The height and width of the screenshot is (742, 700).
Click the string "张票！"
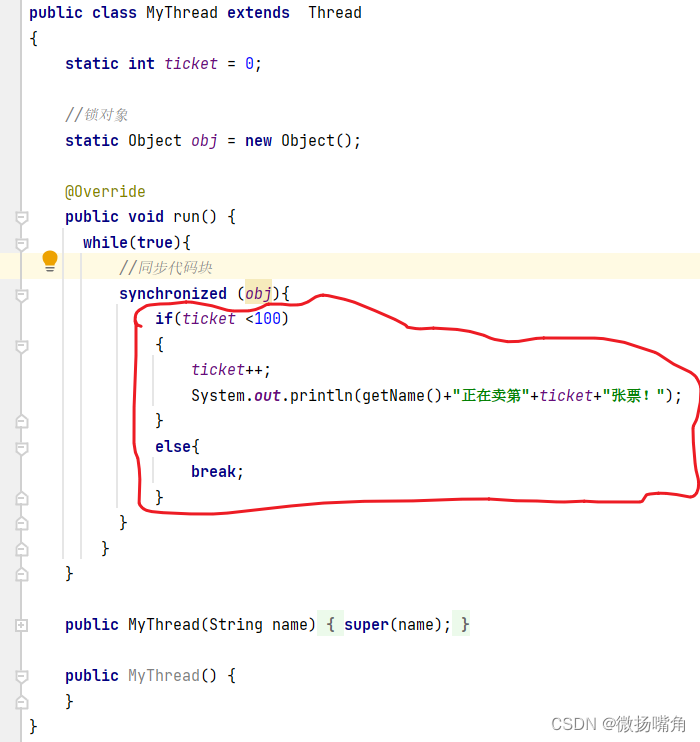point(634,396)
